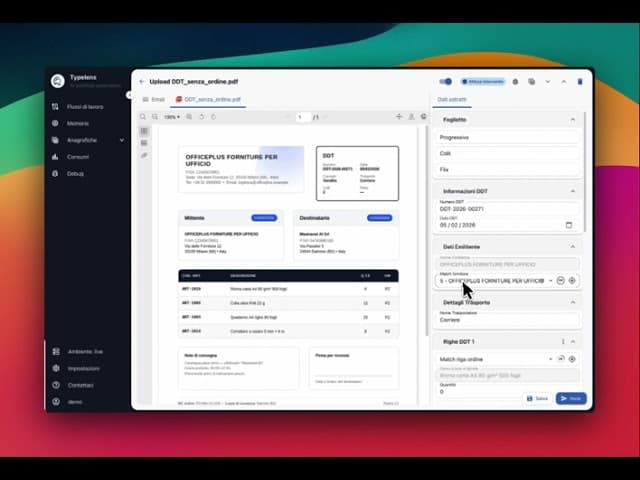
Task: Click the Progressivo field
Action: pyautogui.click(x=507, y=137)
